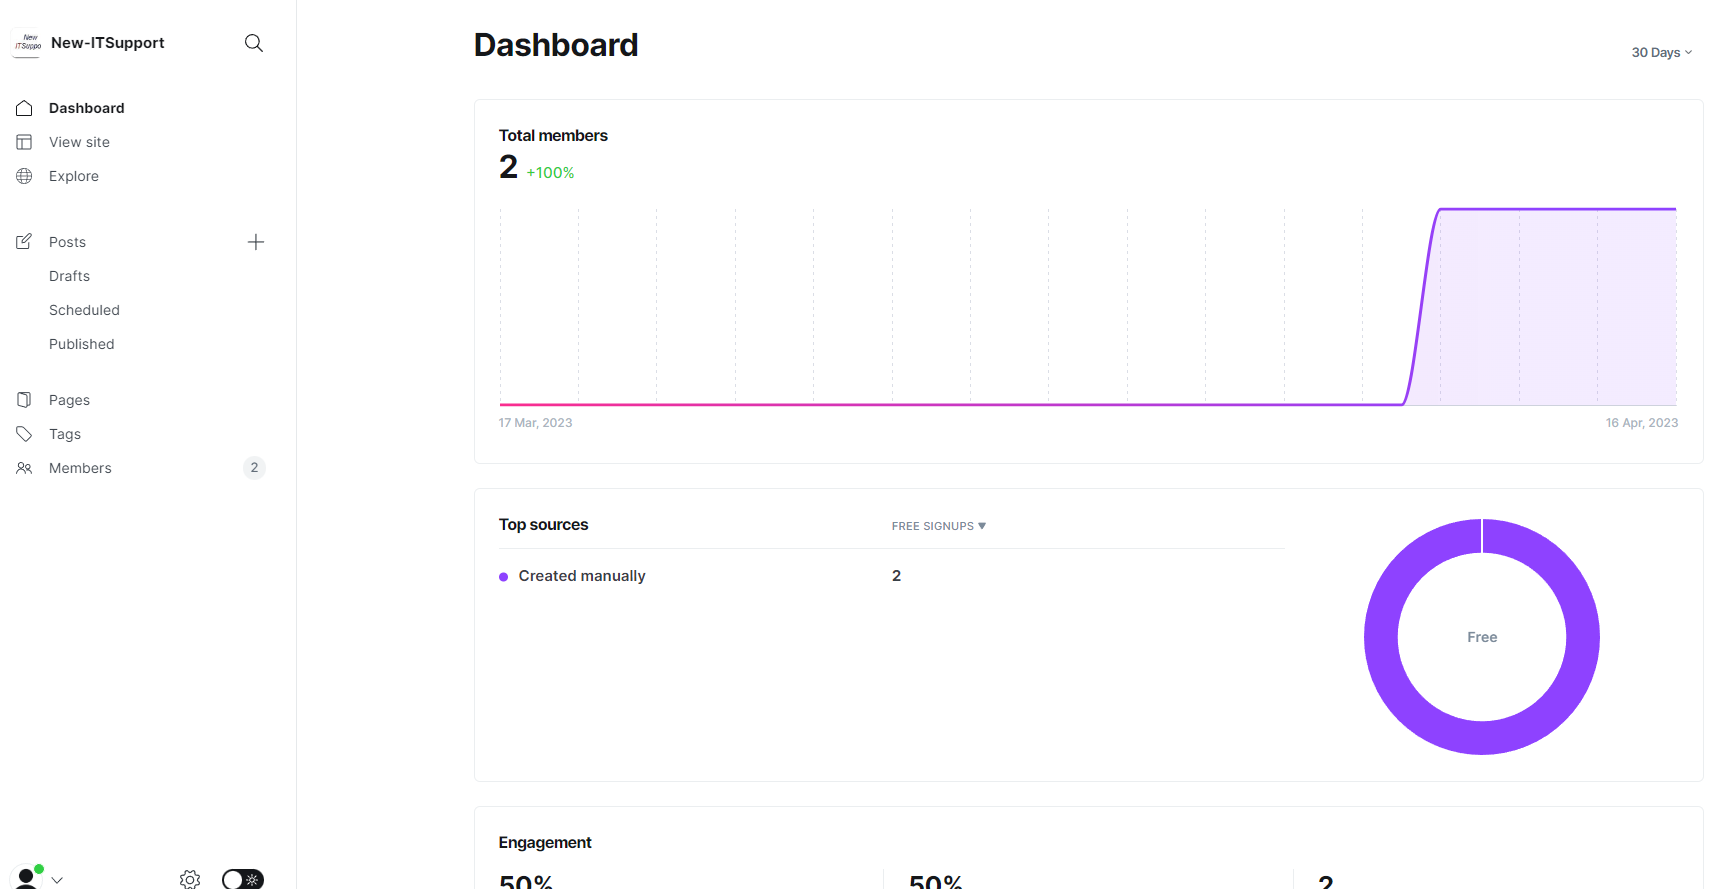This screenshot has width=1731, height=889.
Task: Go to Published posts
Action: click(x=82, y=344)
